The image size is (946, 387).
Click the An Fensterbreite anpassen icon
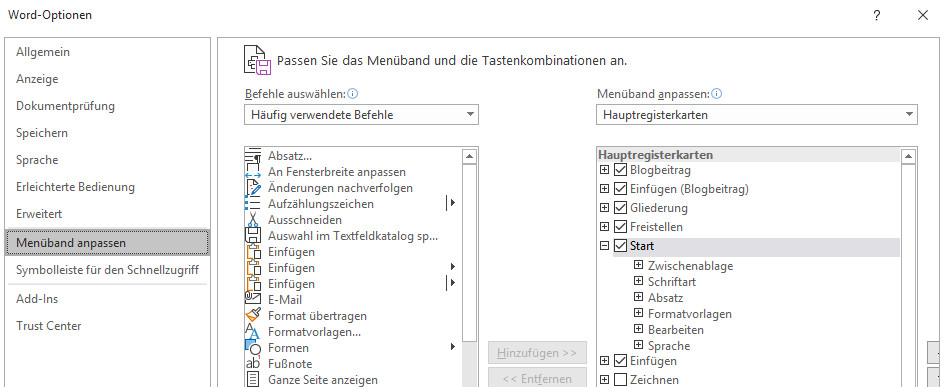coord(253,172)
